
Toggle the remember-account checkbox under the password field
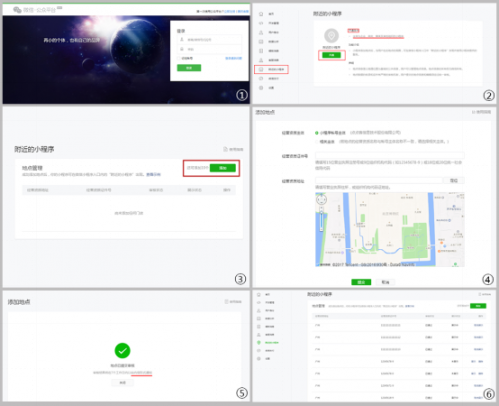[179, 58]
